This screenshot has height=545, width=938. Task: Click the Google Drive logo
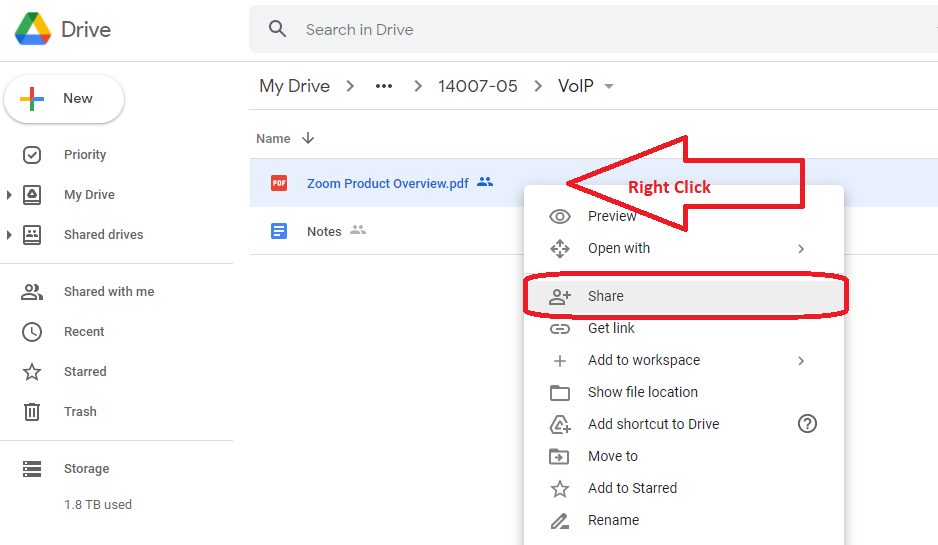pyautogui.click(x=33, y=29)
